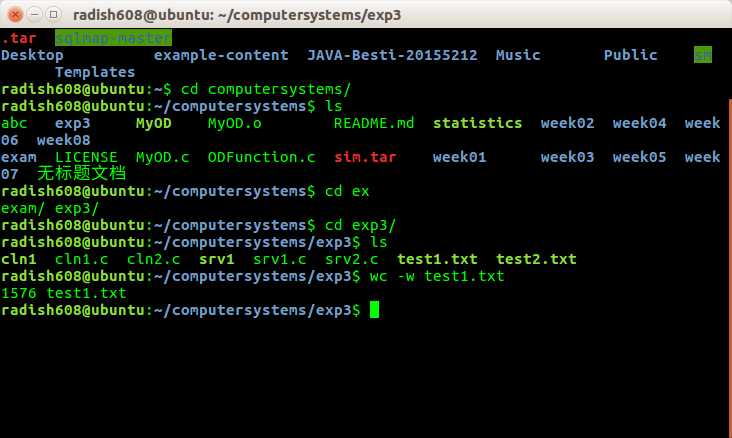Select the week02 directory name
The width and height of the screenshot is (732, 438).
pyautogui.click(x=568, y=123)
